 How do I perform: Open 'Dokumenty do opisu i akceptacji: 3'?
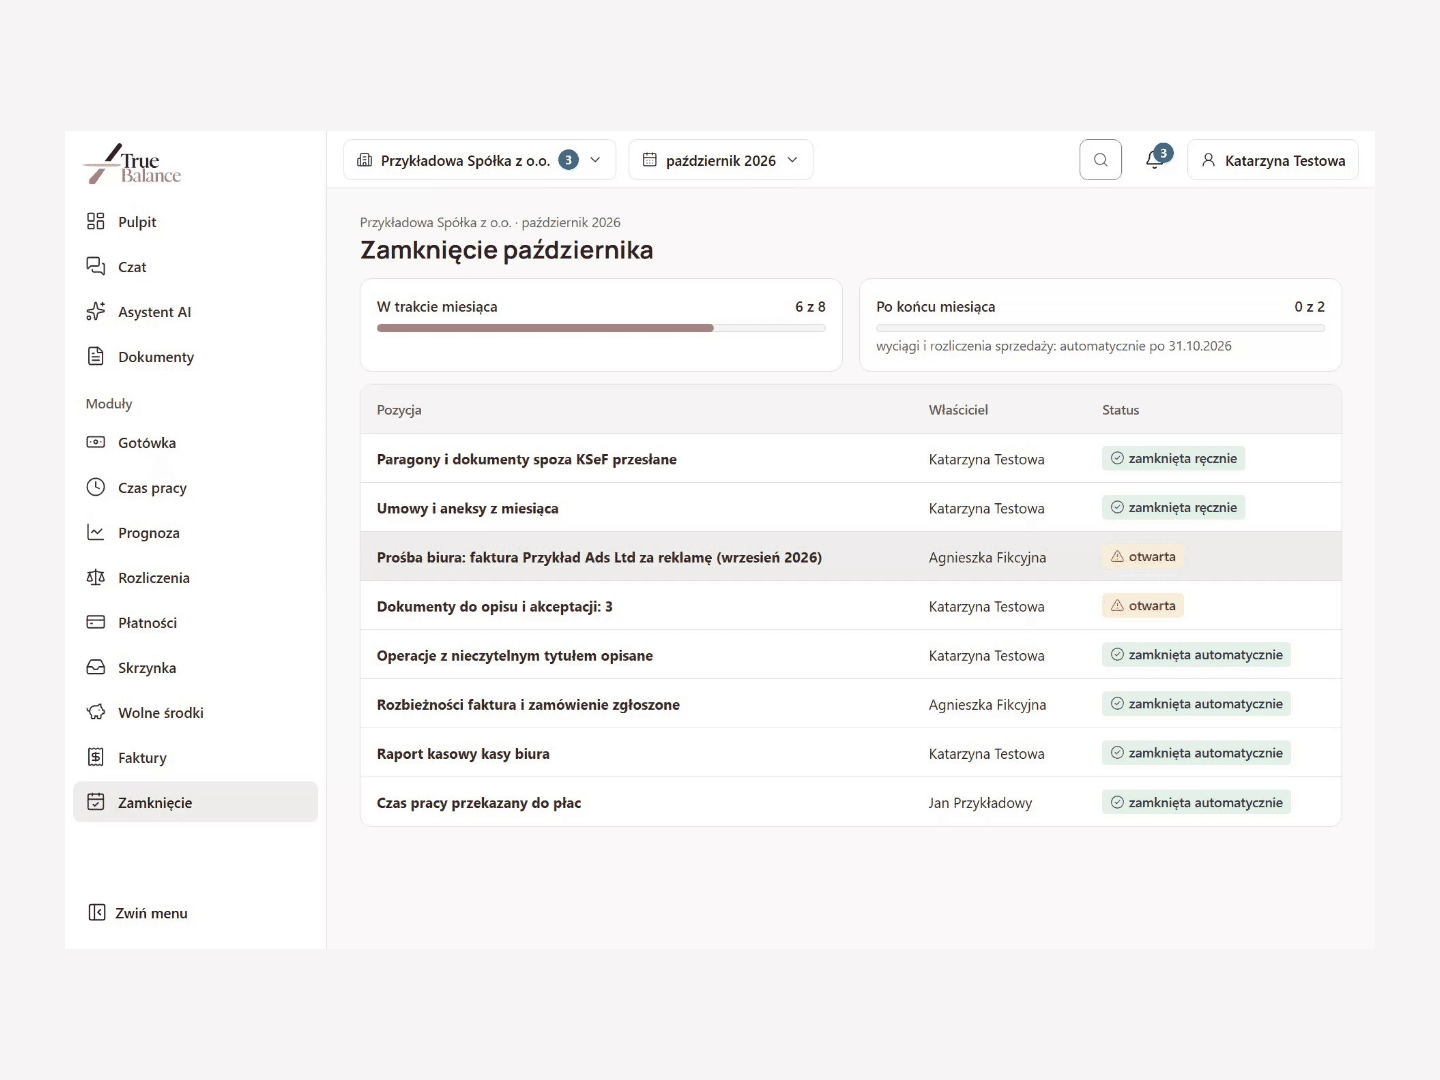pyautogui.click(x=851, y=606)
